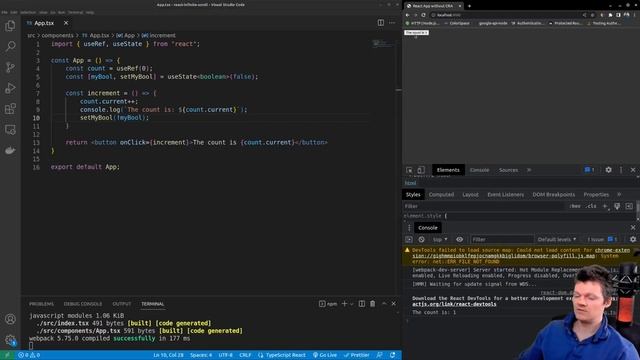Go back in the Chrome browser
Image resolution: width=640 pixels, height=360 pixels.
pyautogui.click(x=407, y=15)
